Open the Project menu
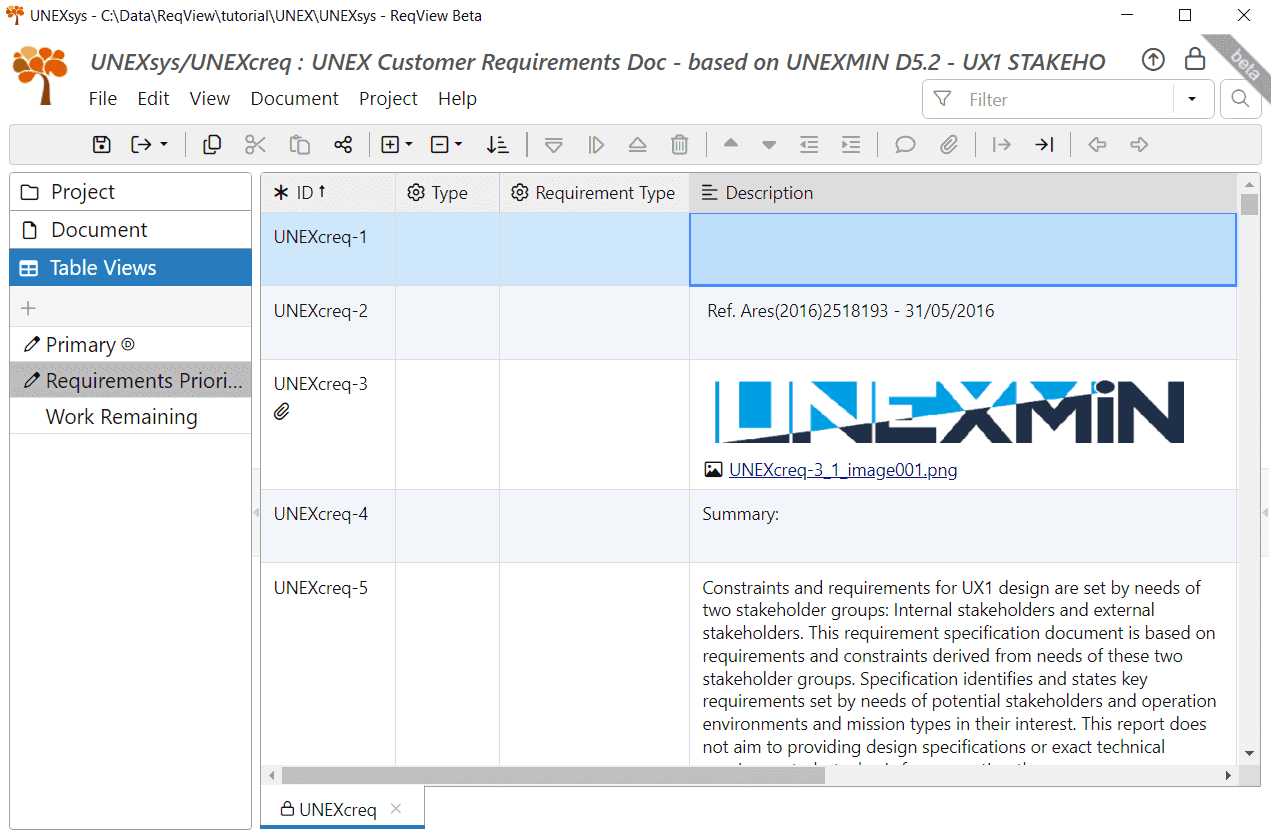1271x835 pixels. [x=388, y=99]
